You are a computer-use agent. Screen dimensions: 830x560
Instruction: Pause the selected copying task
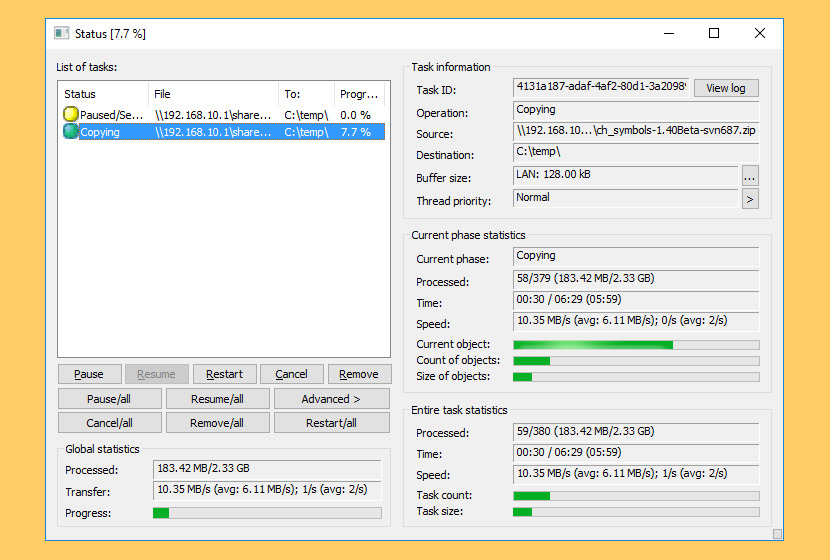89,374
